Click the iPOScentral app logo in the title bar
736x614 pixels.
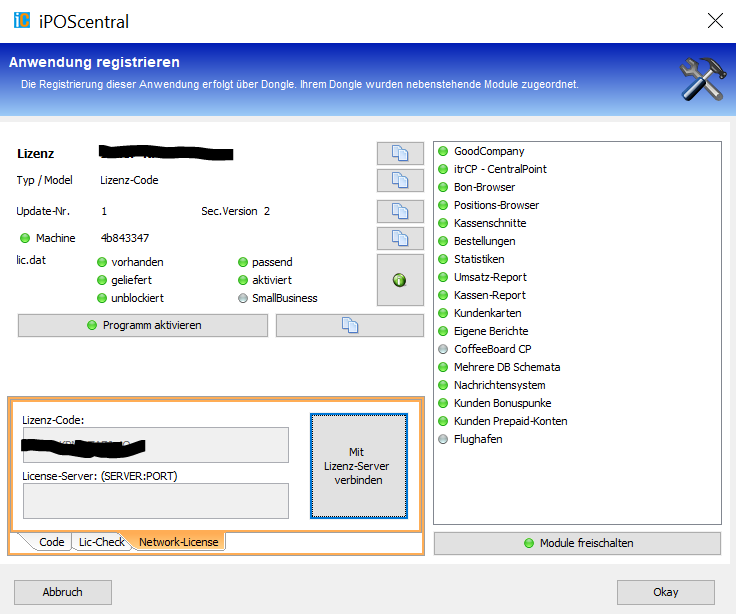pyautogui.click(x=22, y=20)
